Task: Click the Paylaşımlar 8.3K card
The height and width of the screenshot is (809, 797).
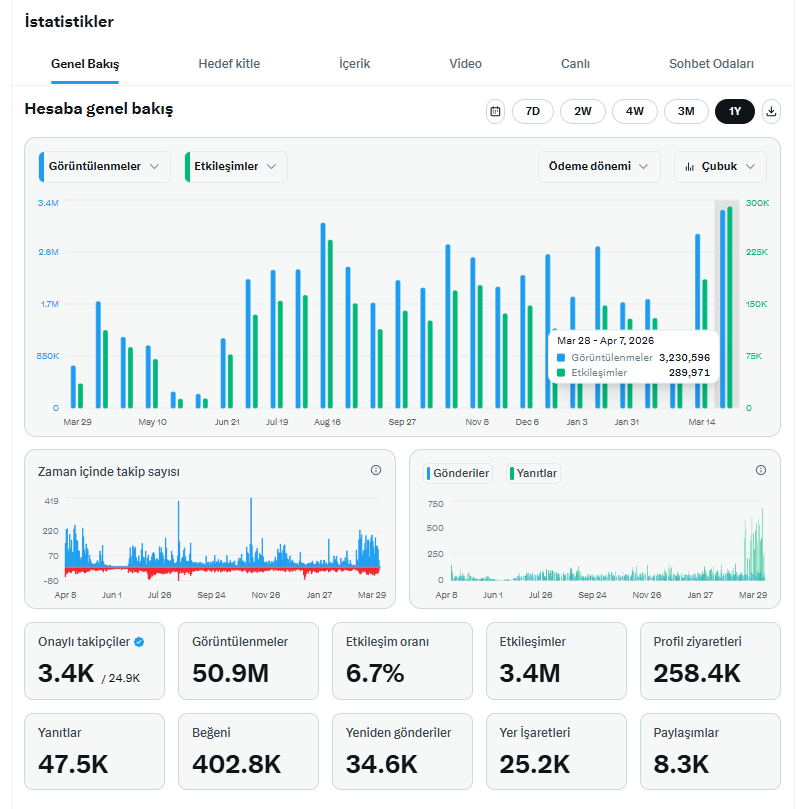Action: [x=710, y=751]
